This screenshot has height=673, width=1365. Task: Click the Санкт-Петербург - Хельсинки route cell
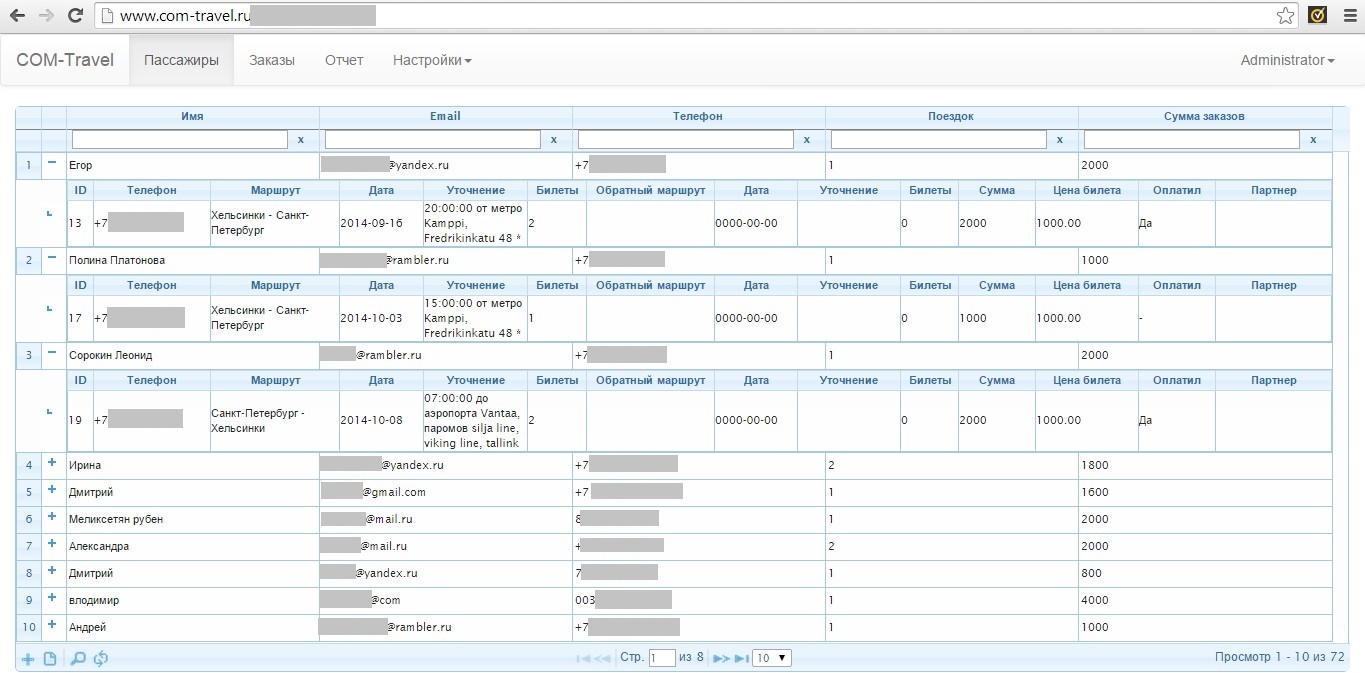point(274,420)
